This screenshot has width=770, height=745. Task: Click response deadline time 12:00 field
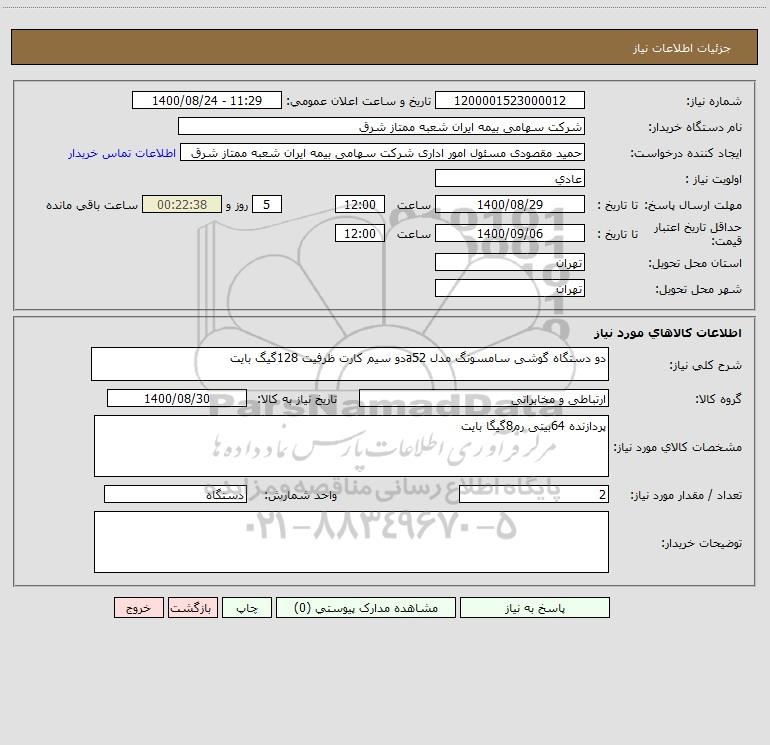pyautogui.click(x=359, y=204)
